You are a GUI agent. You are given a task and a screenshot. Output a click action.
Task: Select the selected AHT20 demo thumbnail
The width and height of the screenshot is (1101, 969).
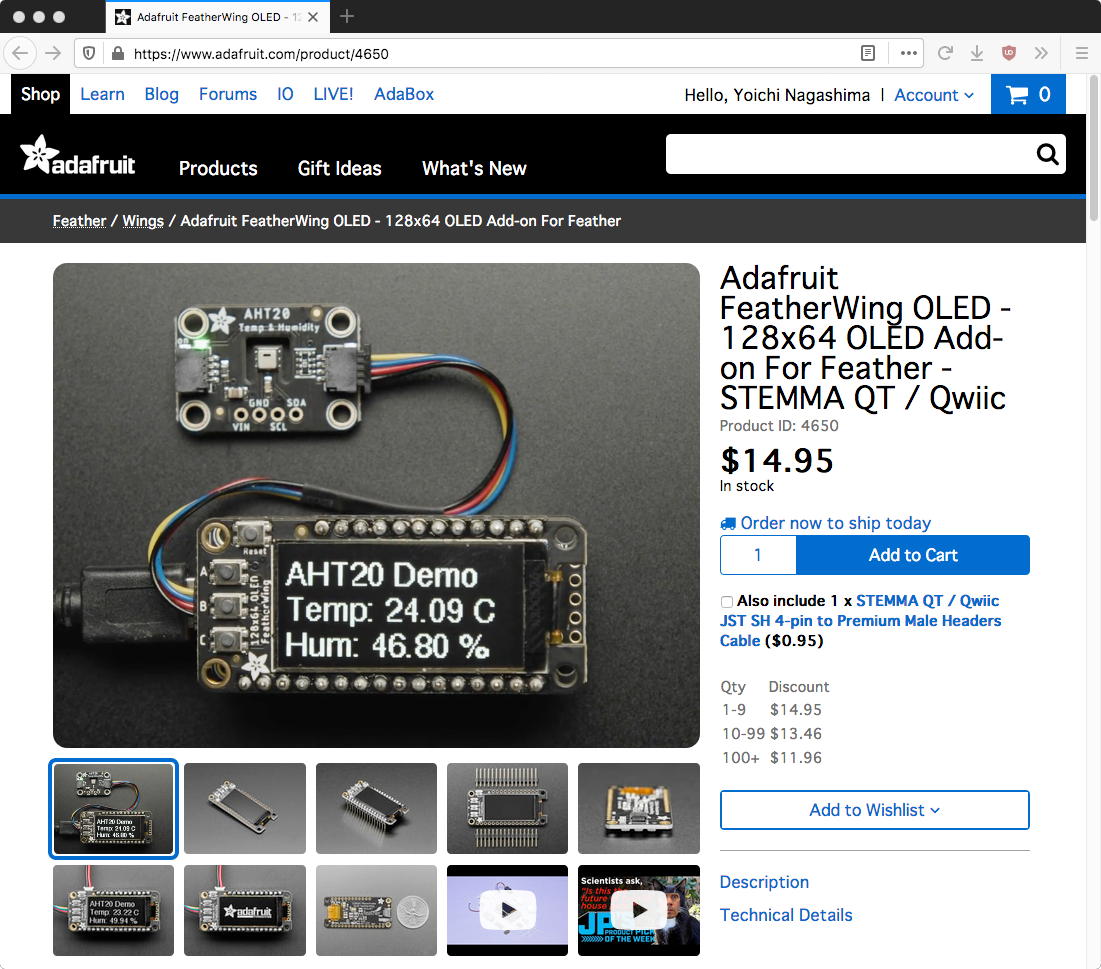[113, 809]
